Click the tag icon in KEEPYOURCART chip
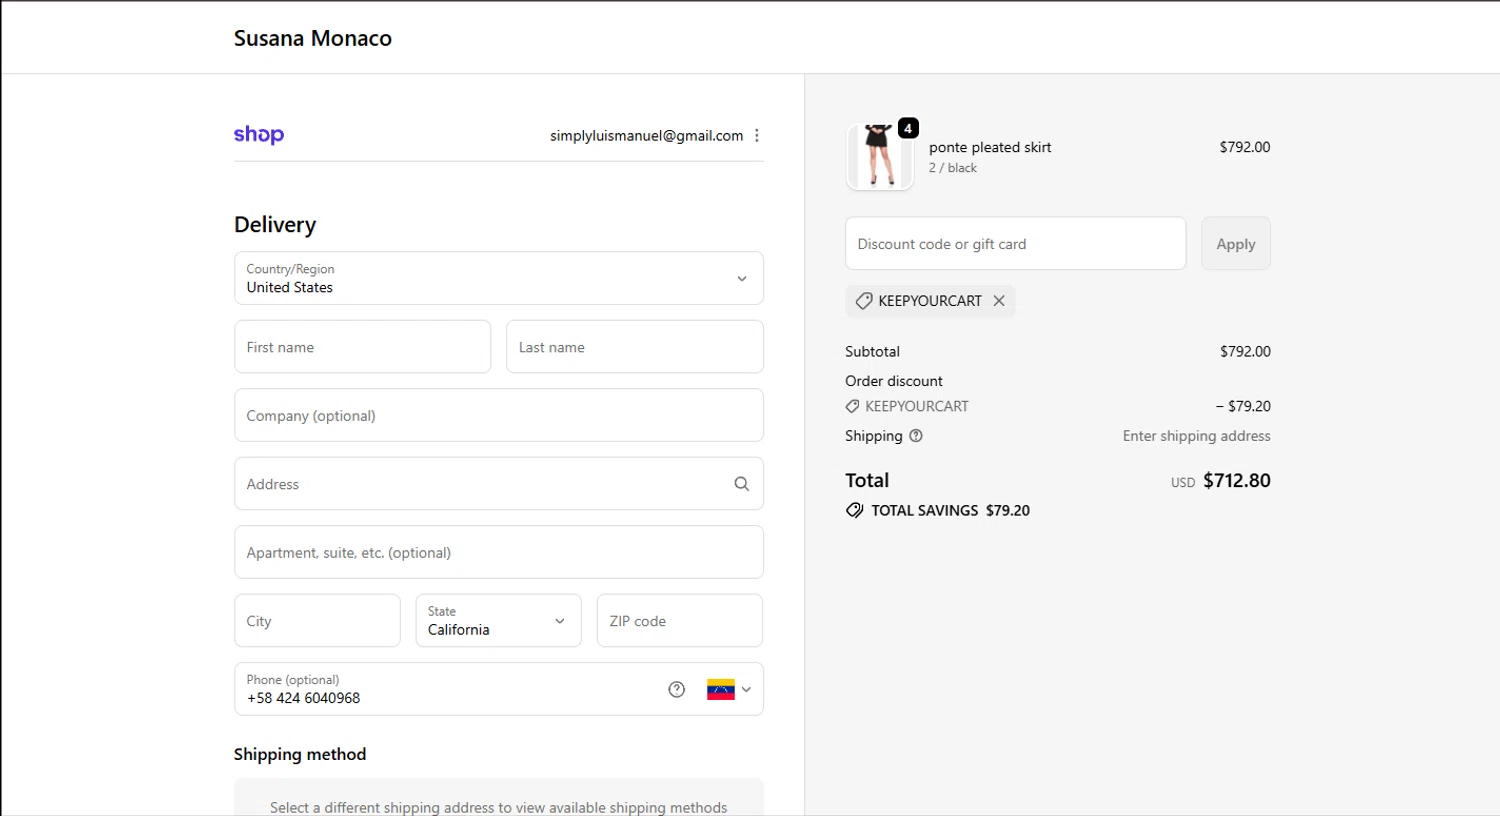Screen dimensions: 1500x816 coord(864,301)
